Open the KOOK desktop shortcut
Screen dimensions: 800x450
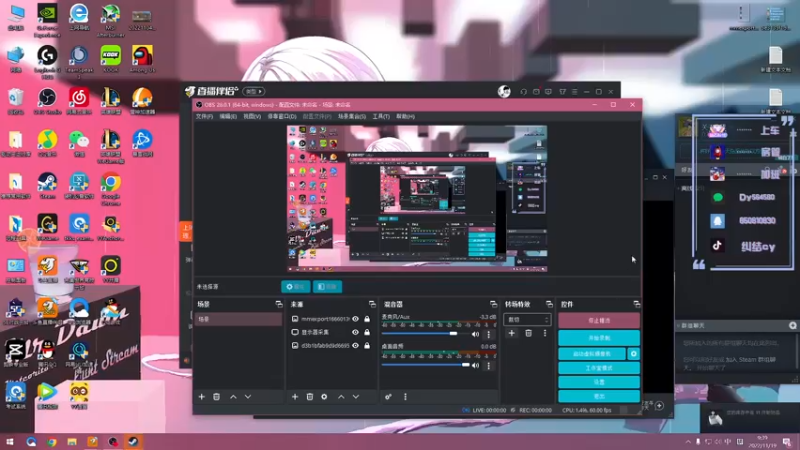click(x=110, y=59)
